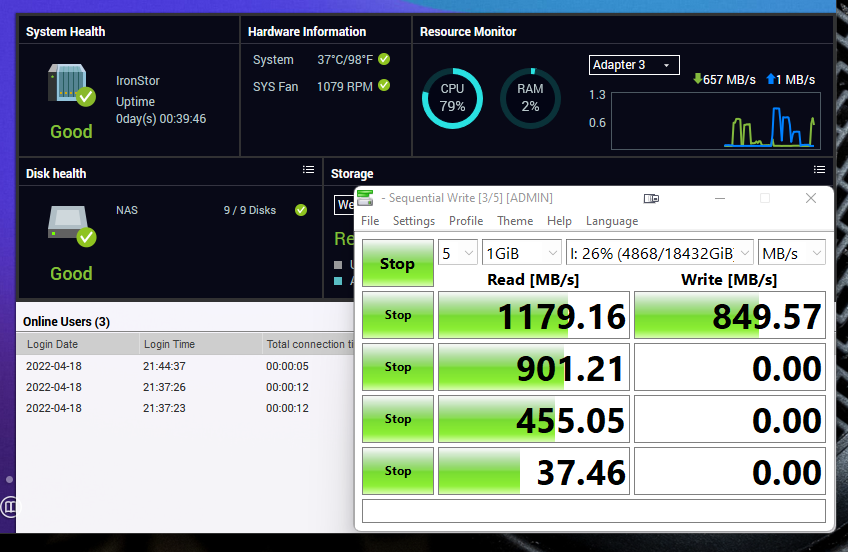Click the Stop button beside 37.46 result

pos(398,471)
